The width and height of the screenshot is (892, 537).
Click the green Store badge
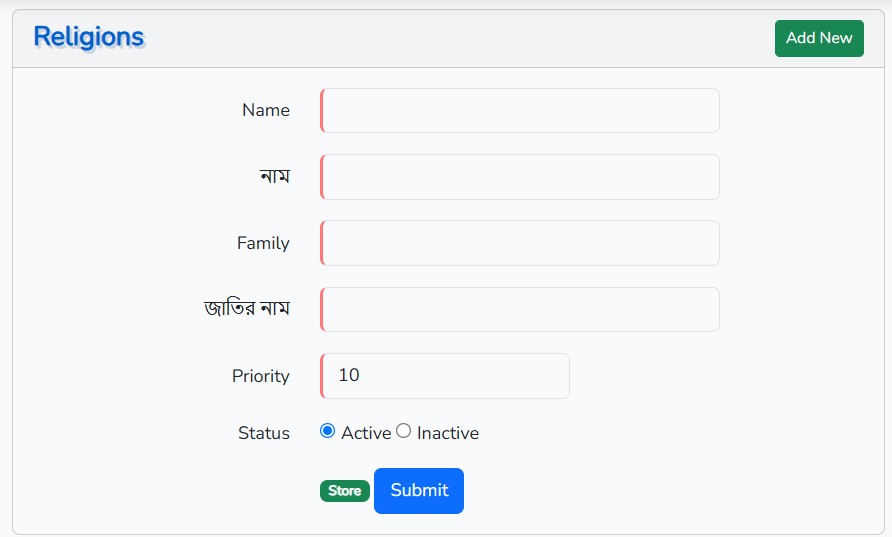click(x=345, y=491)
